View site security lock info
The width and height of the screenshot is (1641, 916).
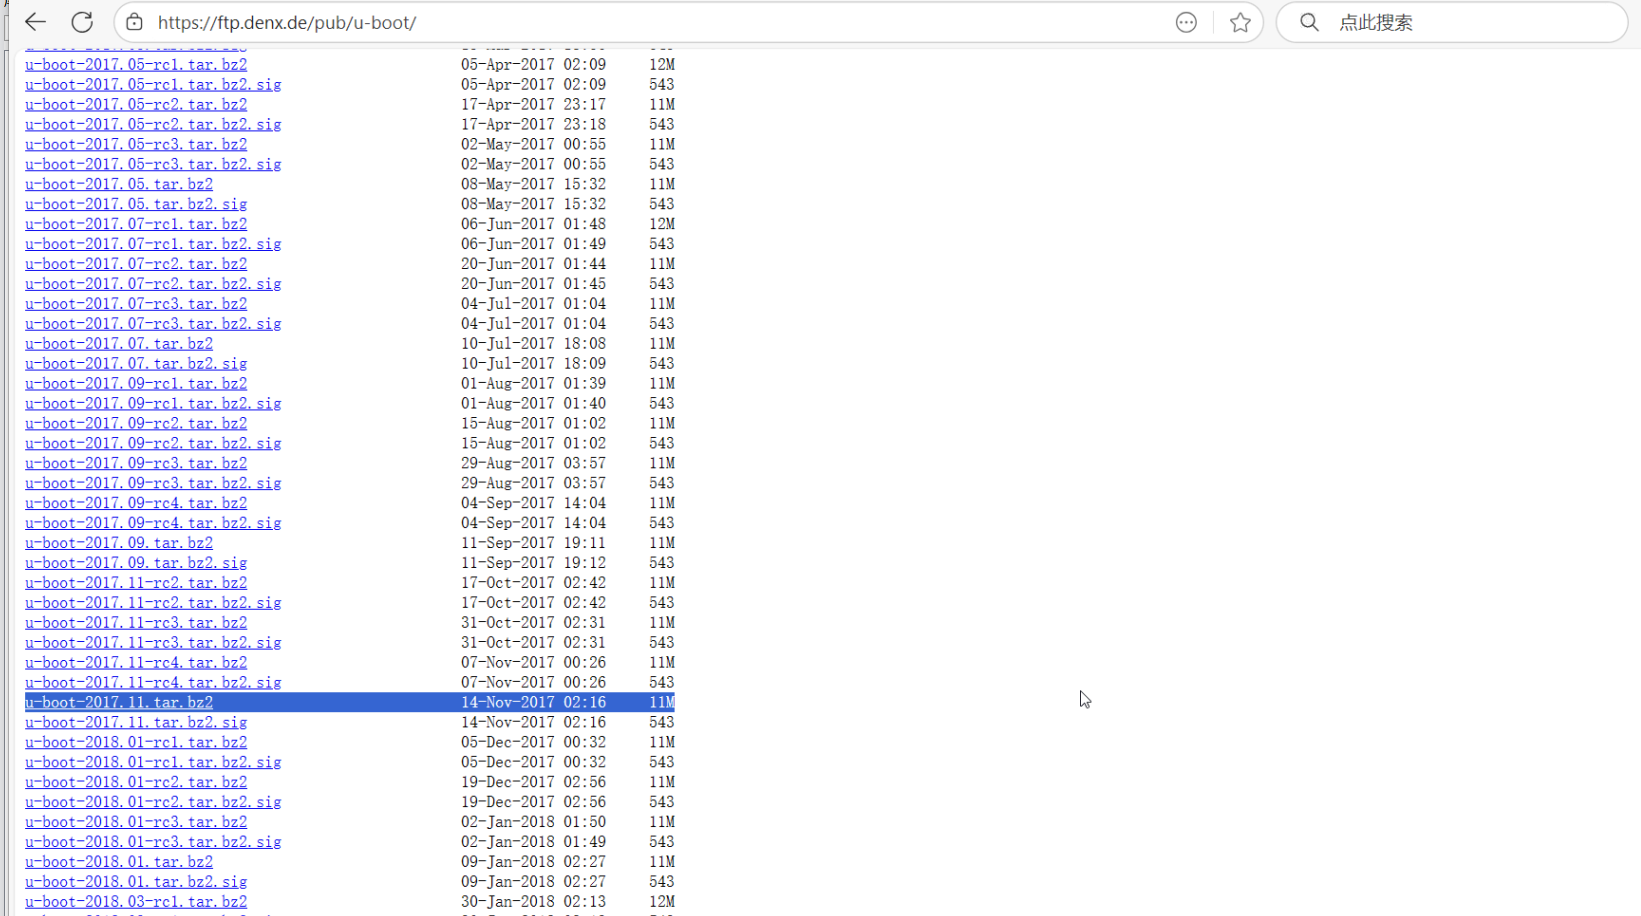(x=134, y=22)
